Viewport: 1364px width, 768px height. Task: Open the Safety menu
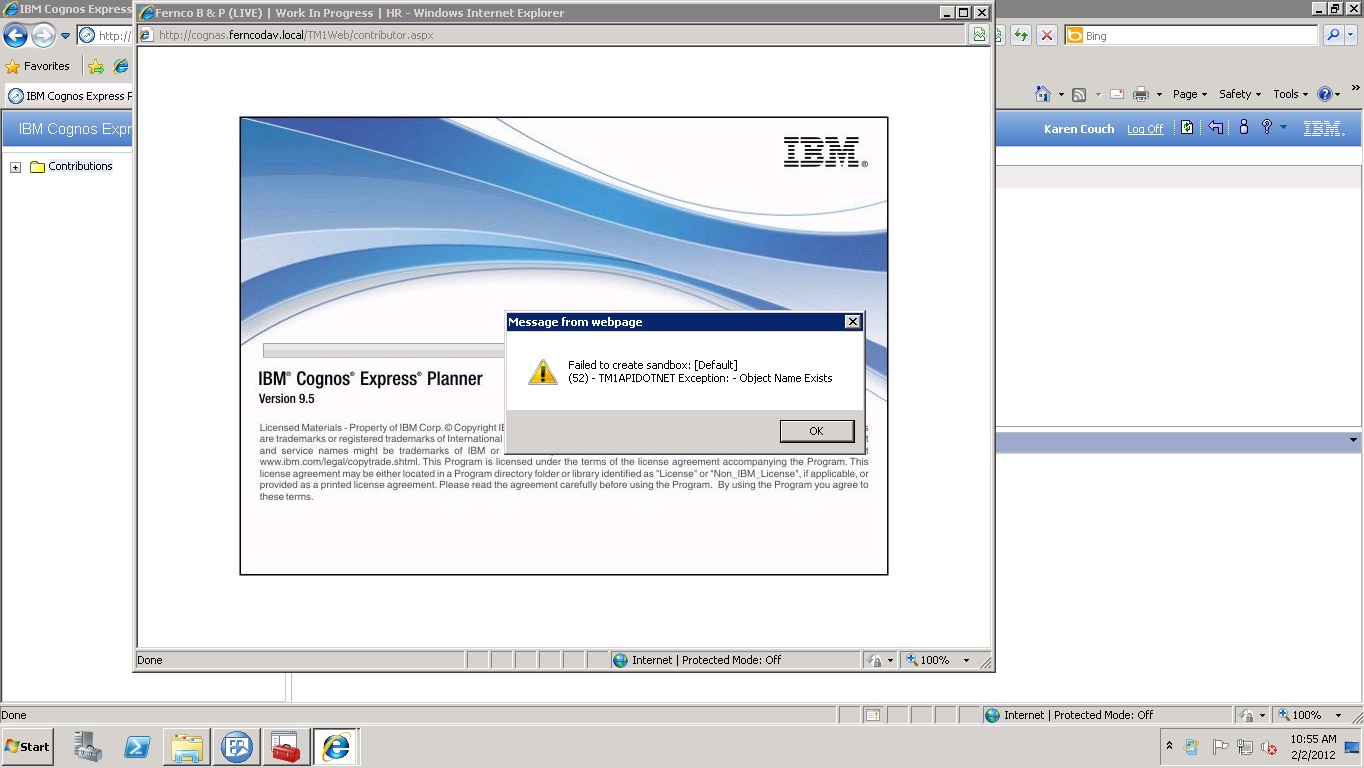[x=1240, y=94]
